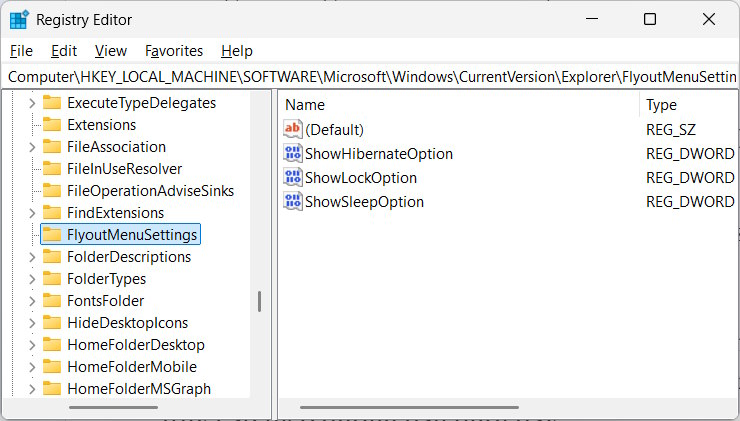Select the FileOperationAdviseSinks folder icon
The height and width of the screenshot is (421, 740).
[52, 191]
